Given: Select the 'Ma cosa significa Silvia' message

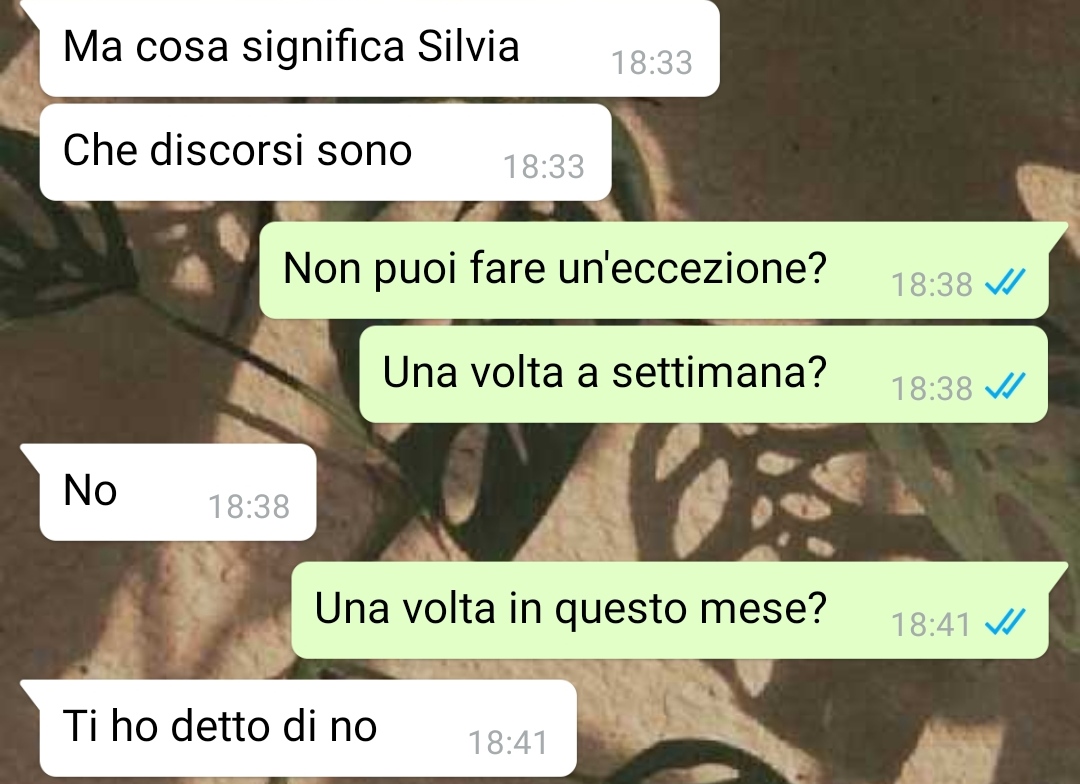Looking at the screenshot, I should 379,48.
